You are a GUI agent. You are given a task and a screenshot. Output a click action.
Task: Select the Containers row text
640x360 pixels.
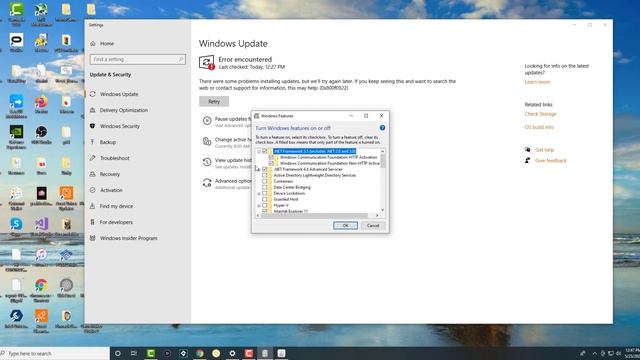click(x=283, y=181)
